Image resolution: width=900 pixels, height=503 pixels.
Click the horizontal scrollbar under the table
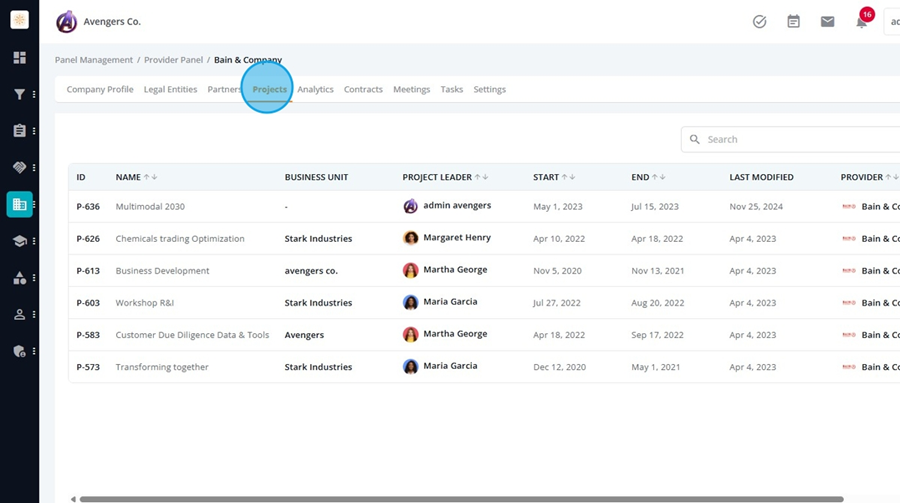tap(461, 499)
